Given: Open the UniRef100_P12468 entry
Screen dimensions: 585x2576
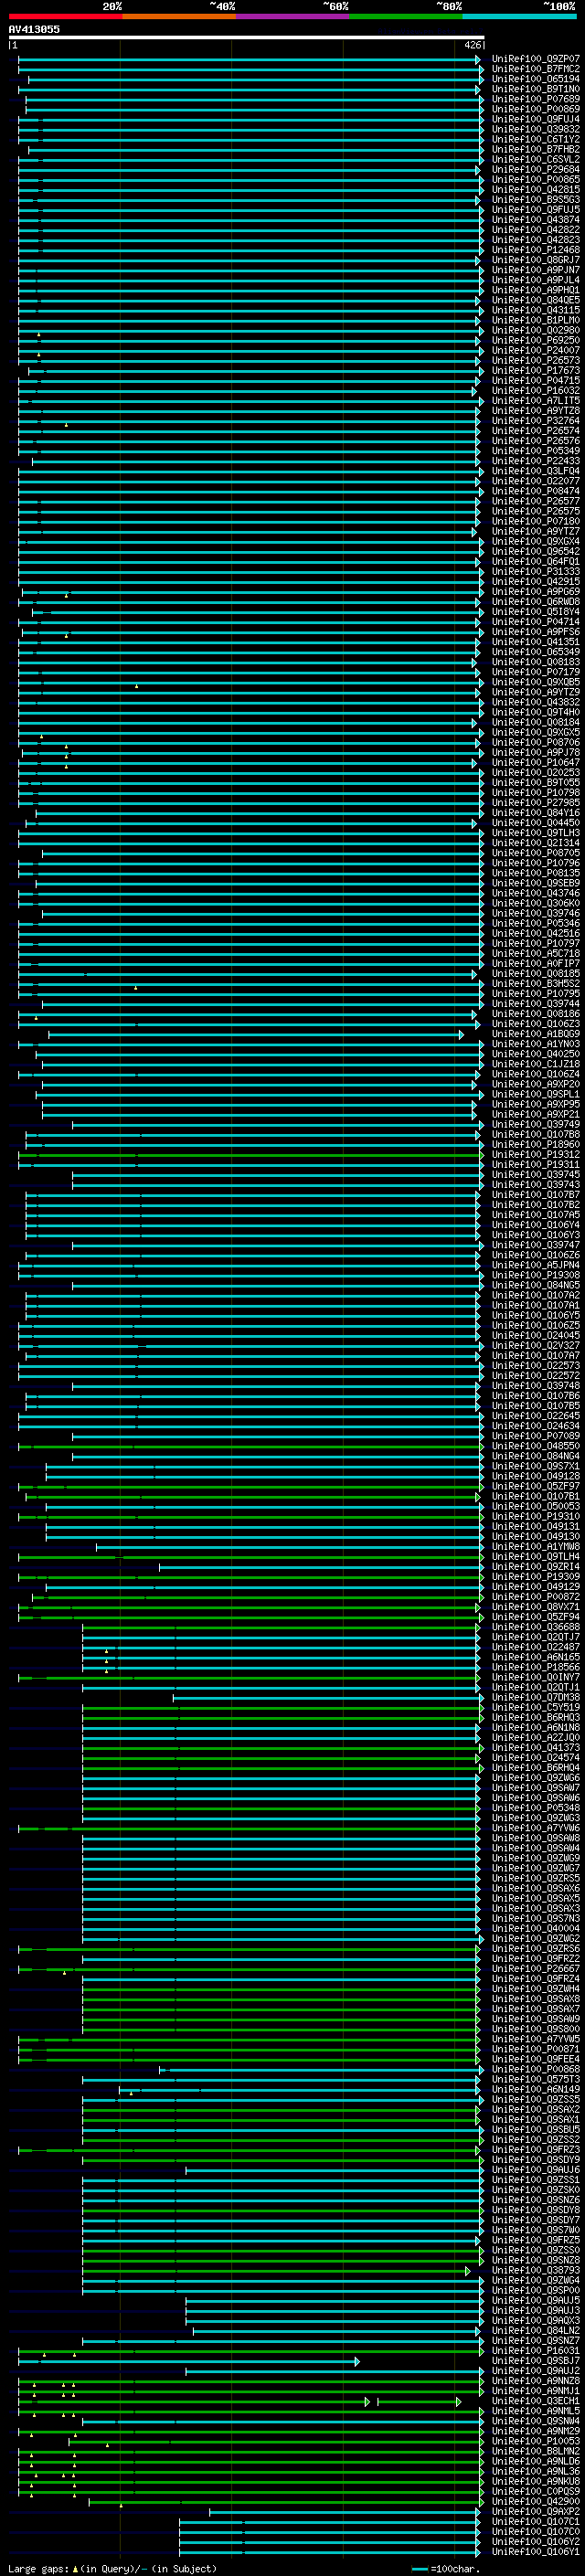Looking at the screenshot, I should tap(535, 250).
